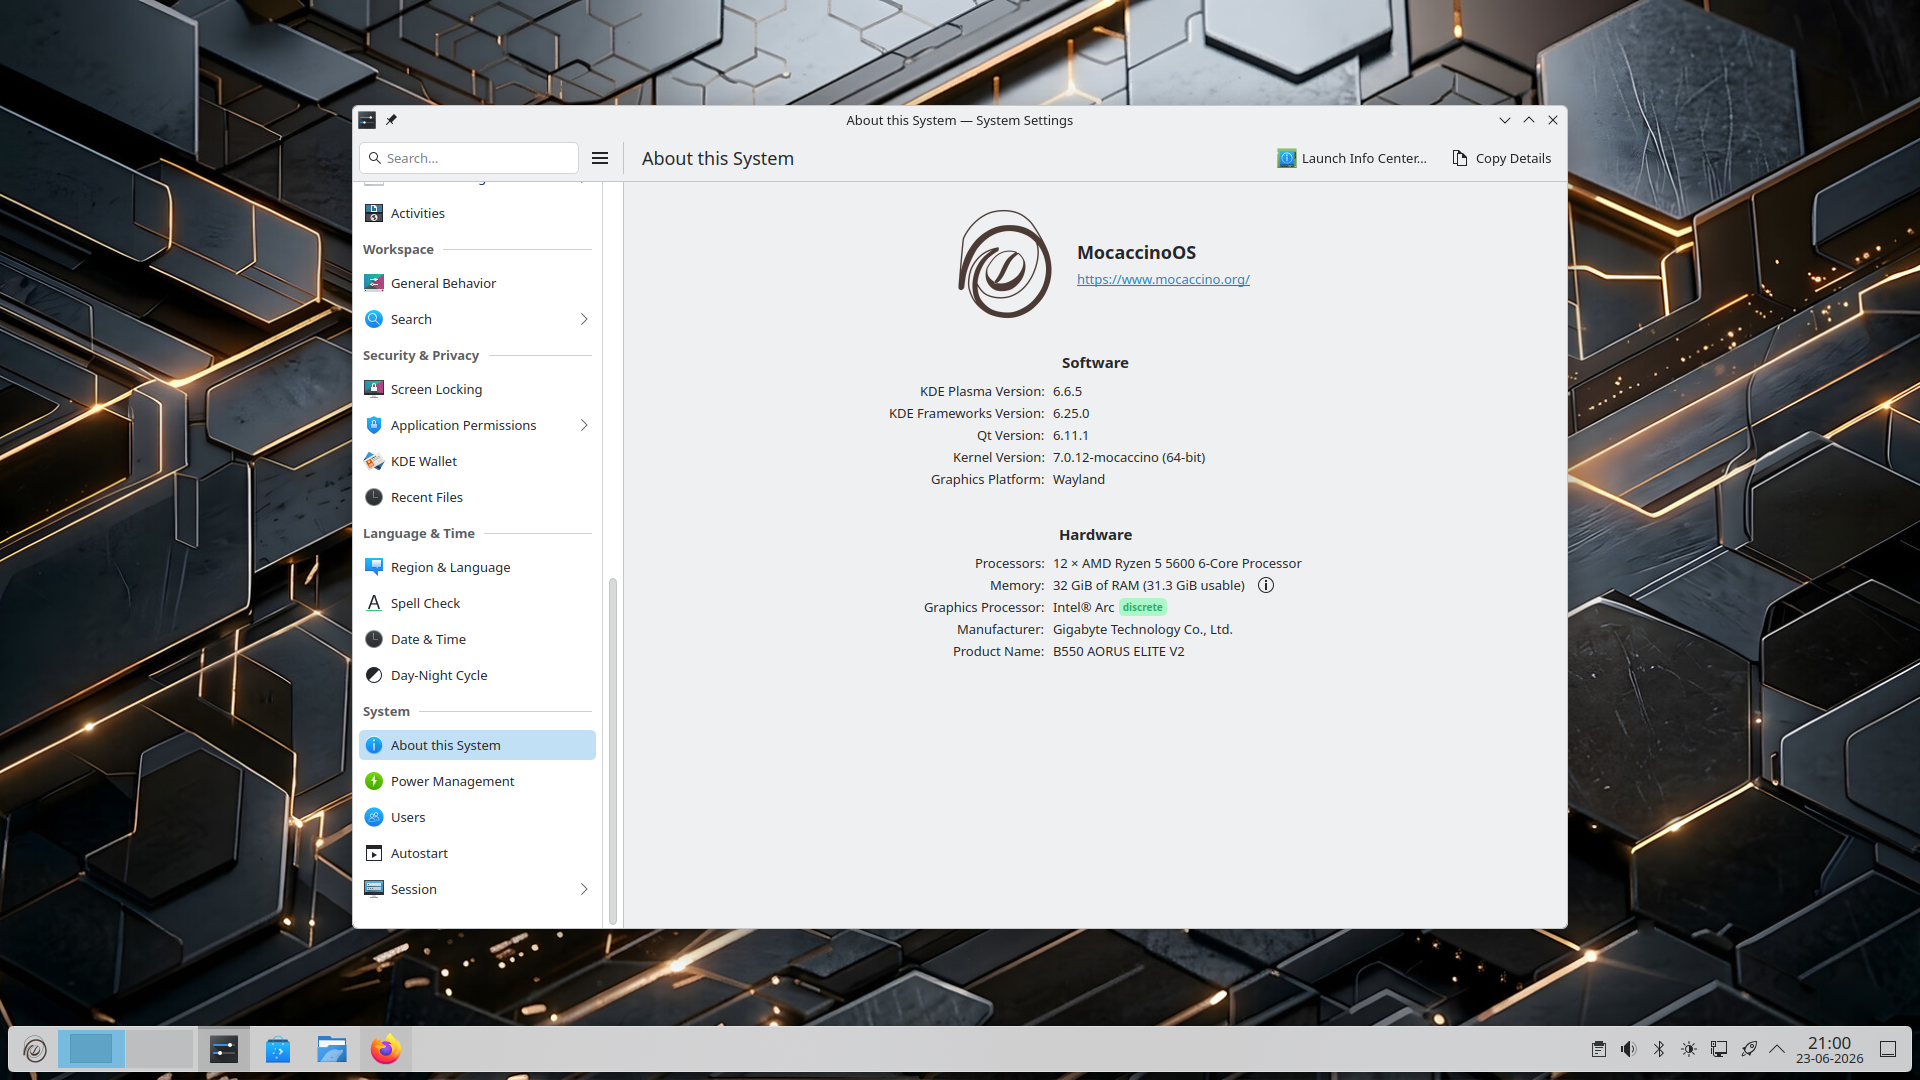Select the Day-Night Cycle icon

[x=374, y=675]
